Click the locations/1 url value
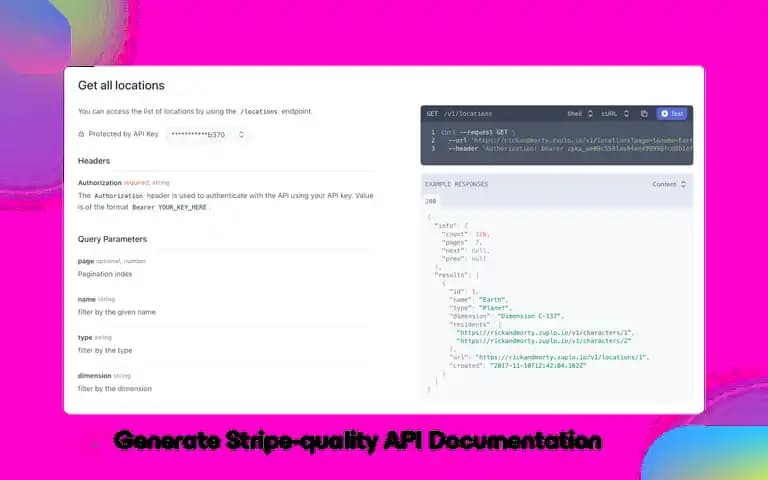 561,358
